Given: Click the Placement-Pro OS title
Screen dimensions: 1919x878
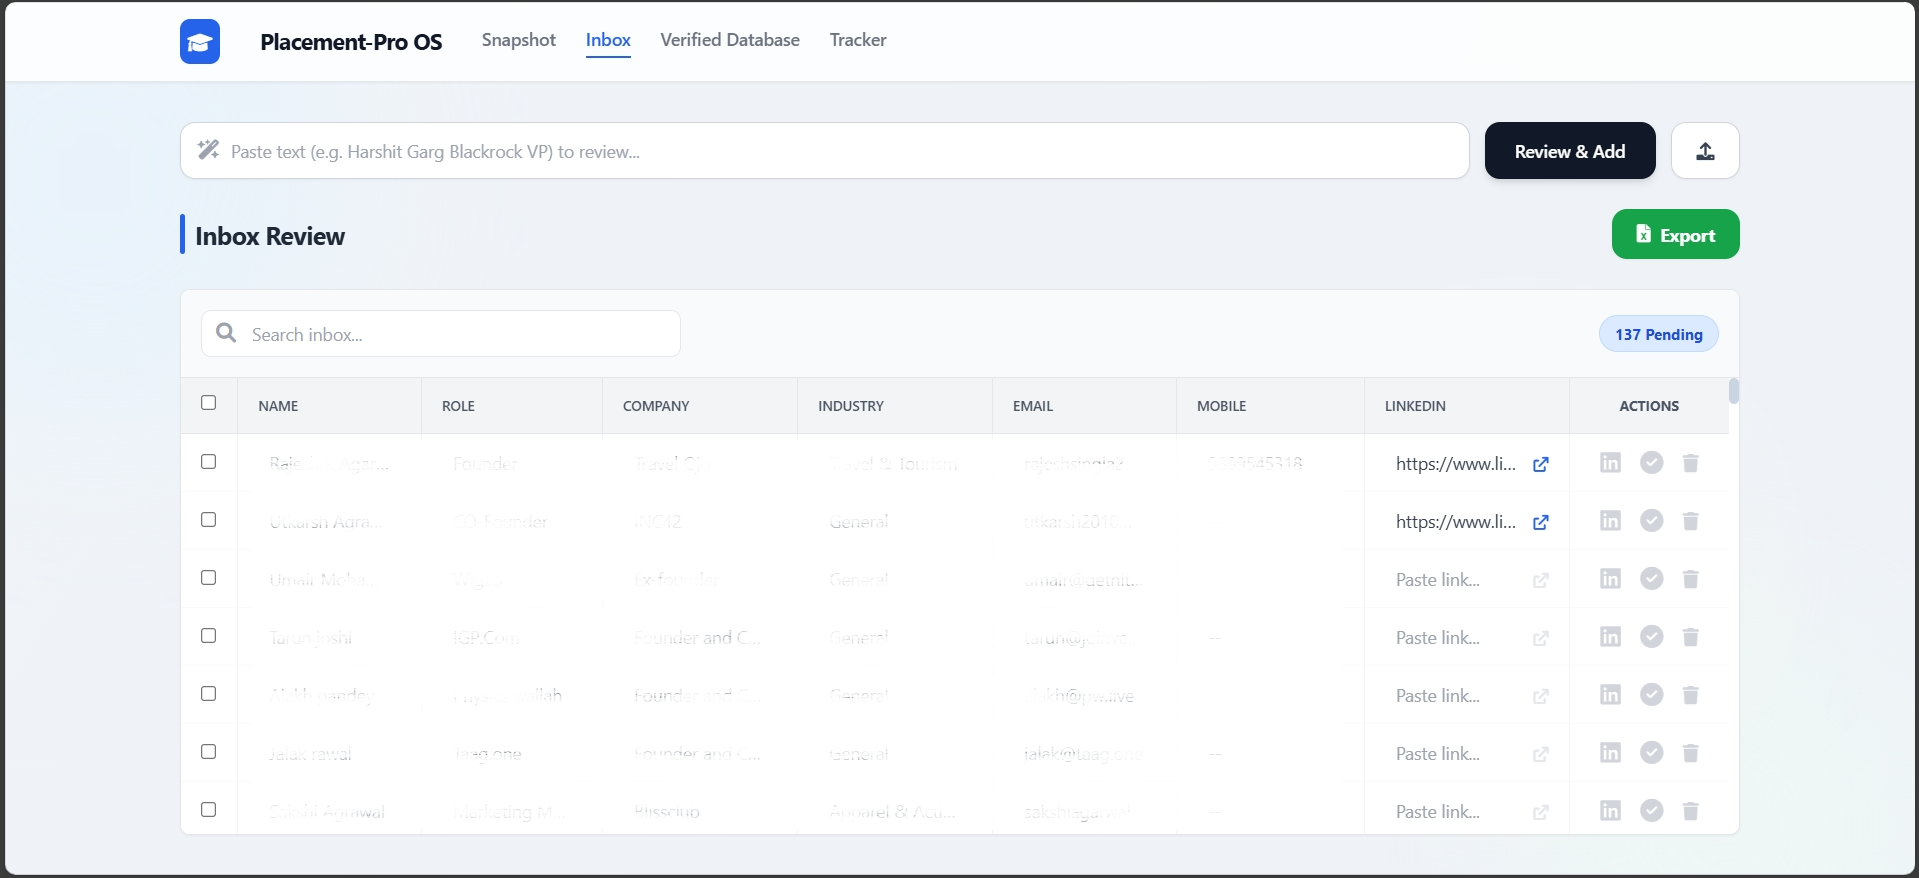Looking at the screenshot, I should tap(351, 42).
